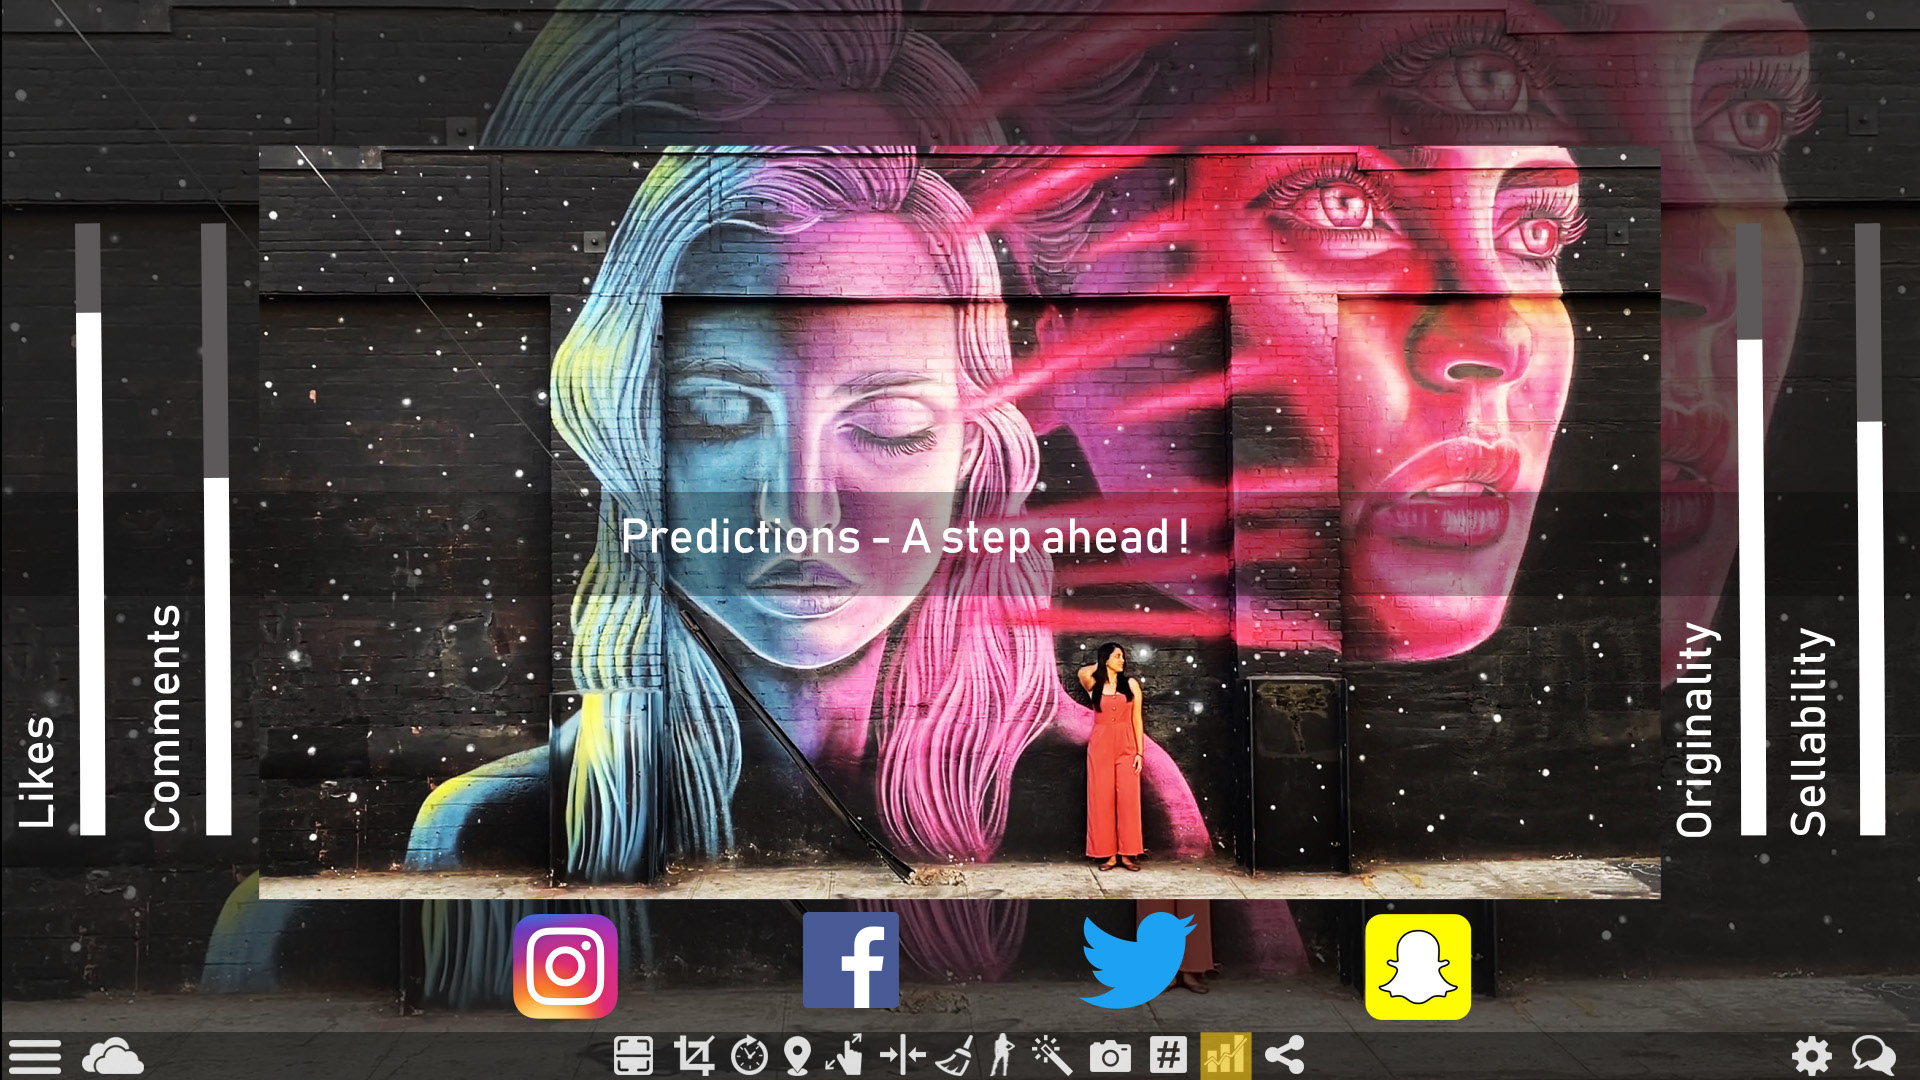
Task: Choose the Twitter bird logo
Action: tap(1138, 961)
